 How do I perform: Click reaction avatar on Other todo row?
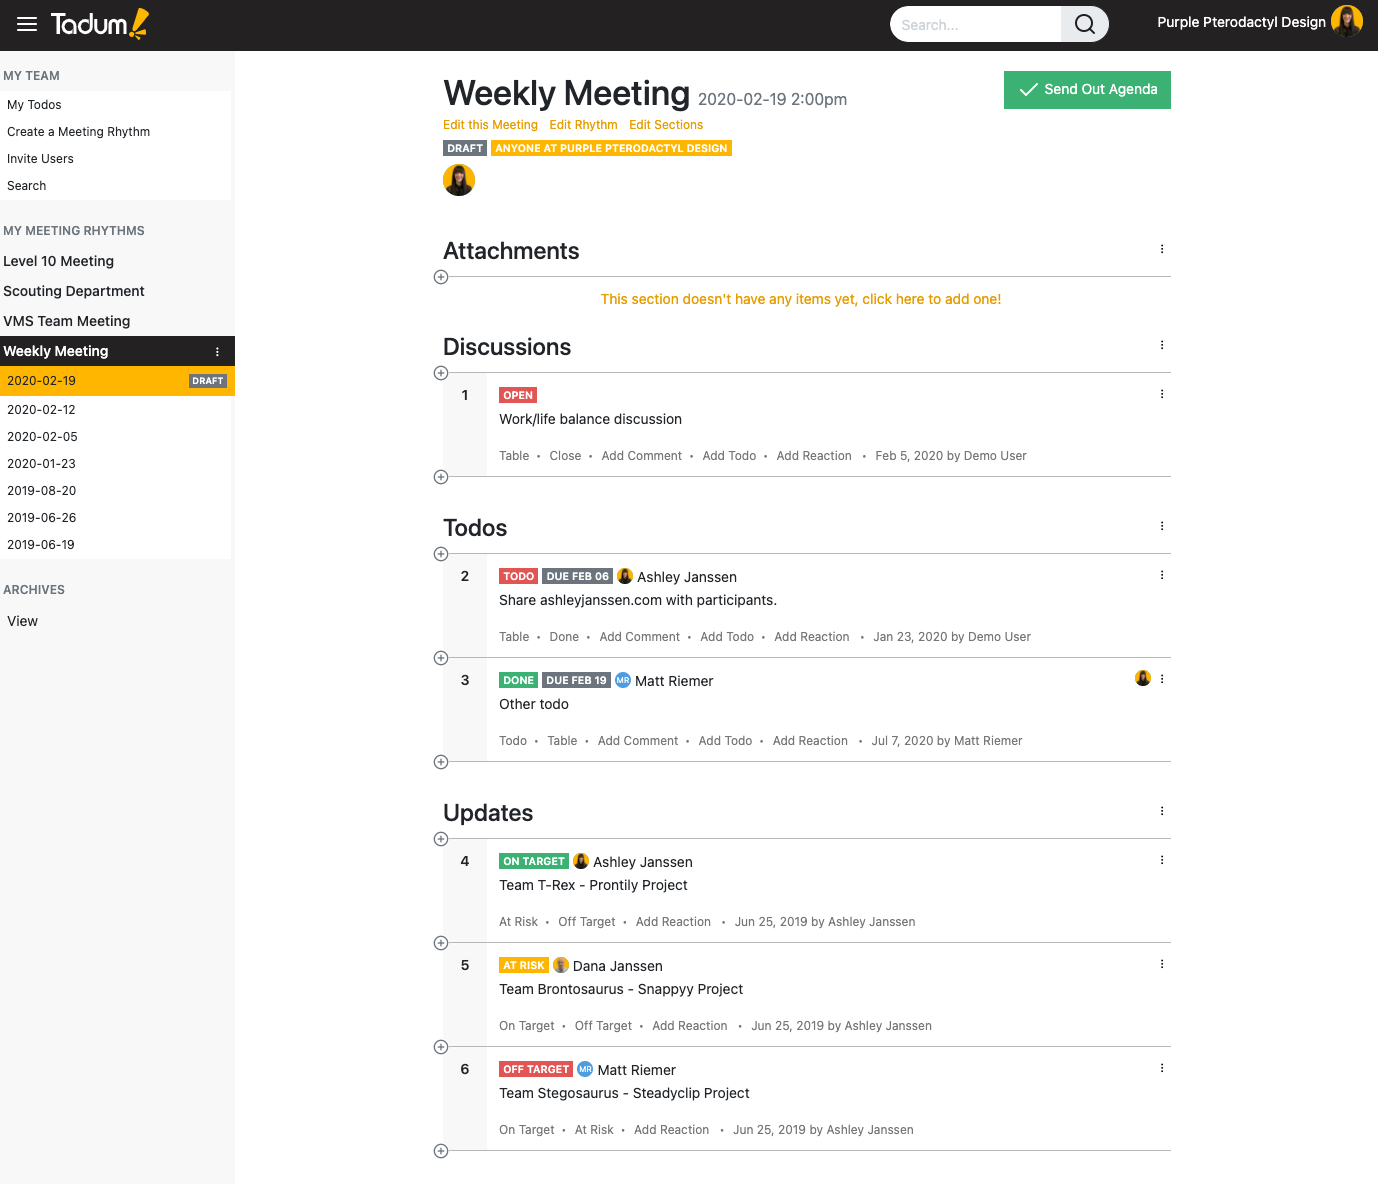(1143, 678)
